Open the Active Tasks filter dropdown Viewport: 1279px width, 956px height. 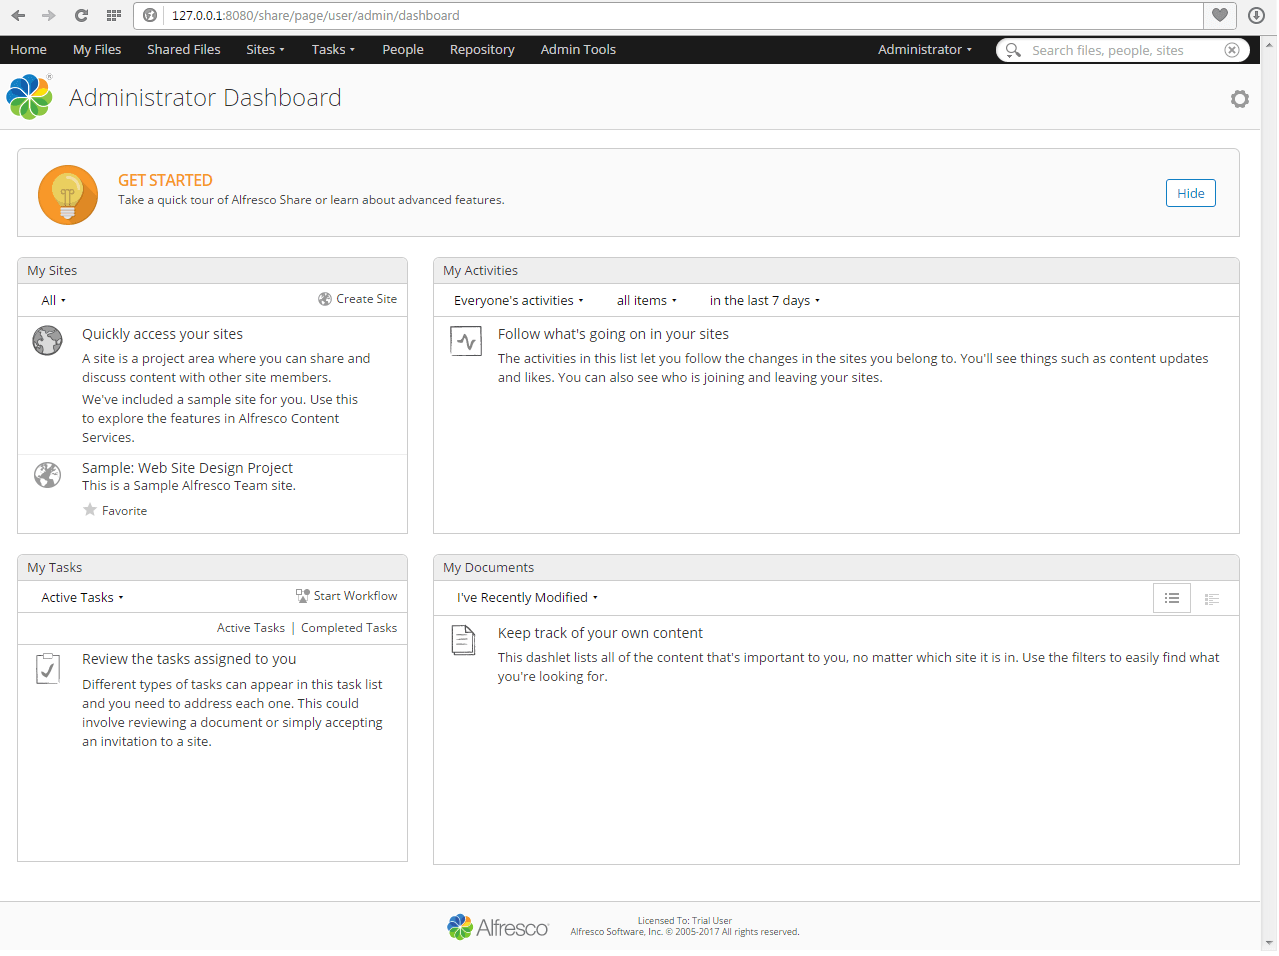click(82, 597)
